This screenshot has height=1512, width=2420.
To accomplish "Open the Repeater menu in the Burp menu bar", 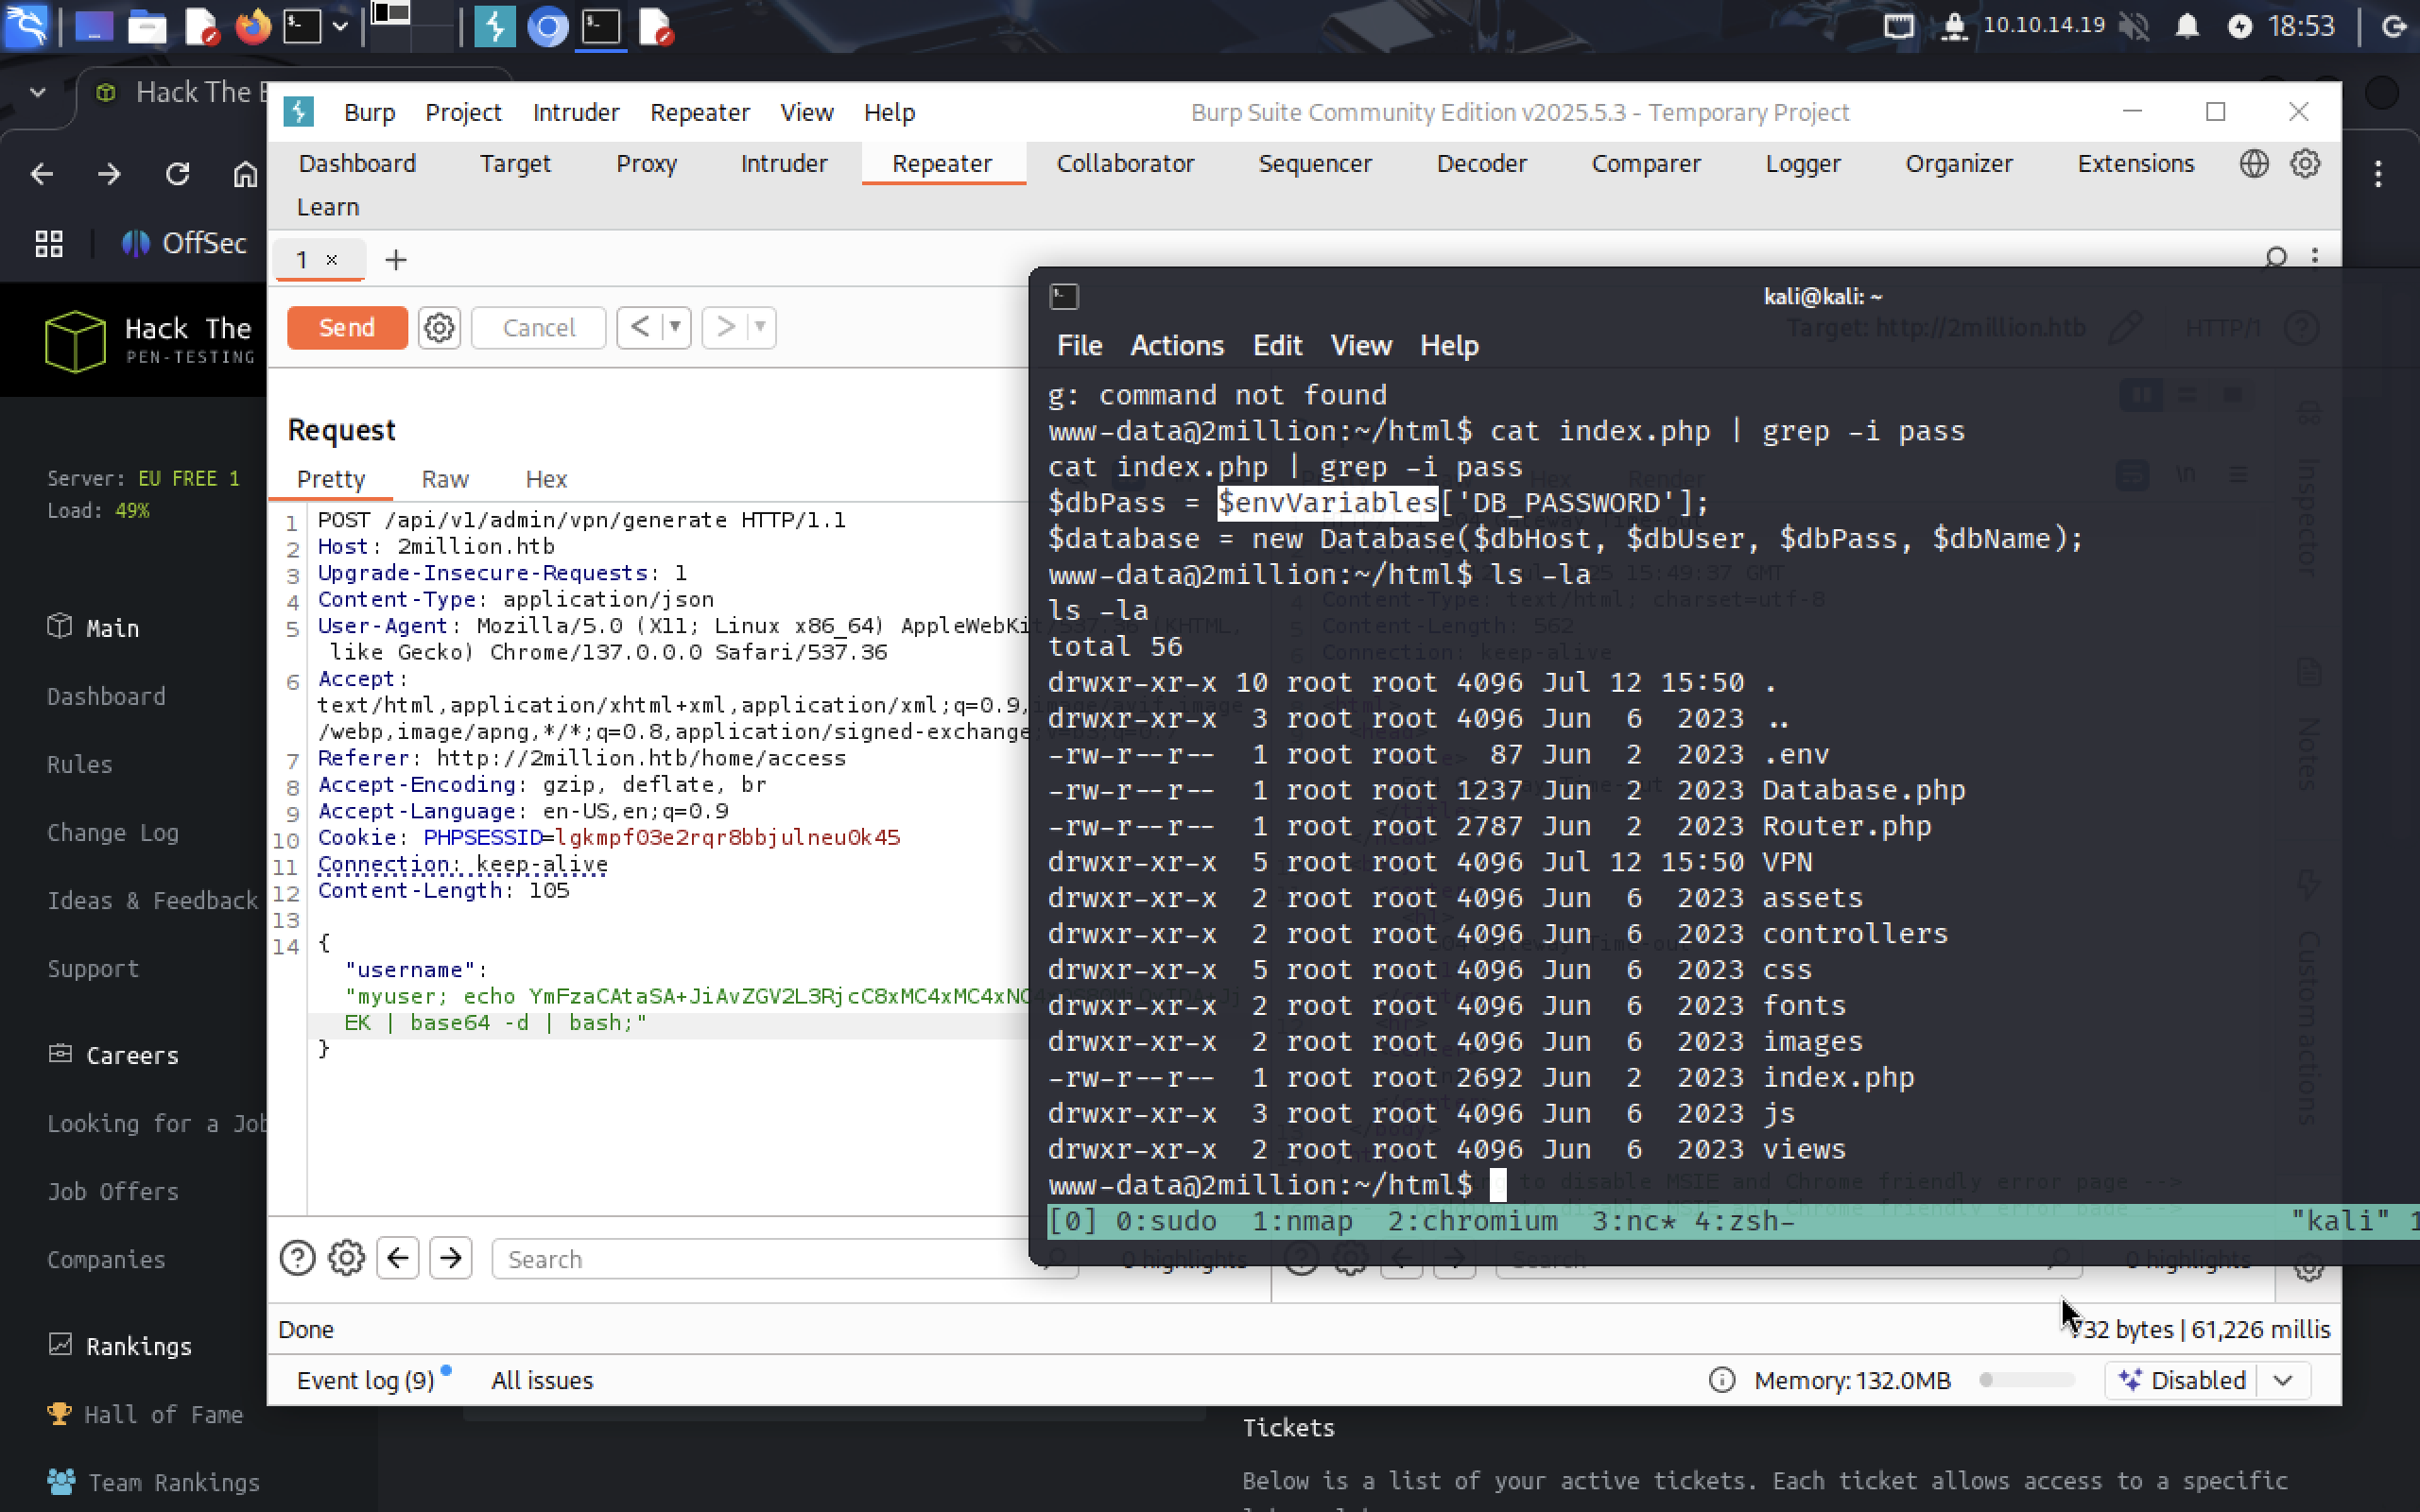I will click(700, 112).
